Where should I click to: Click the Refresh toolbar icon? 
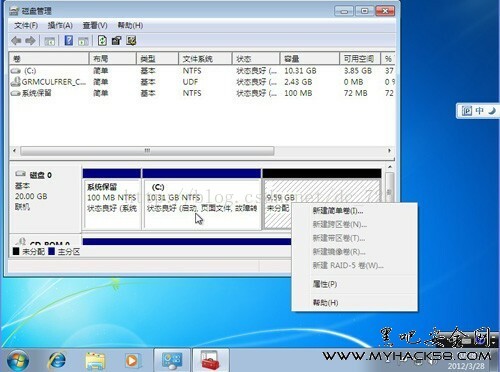click(x=102, y=41)
